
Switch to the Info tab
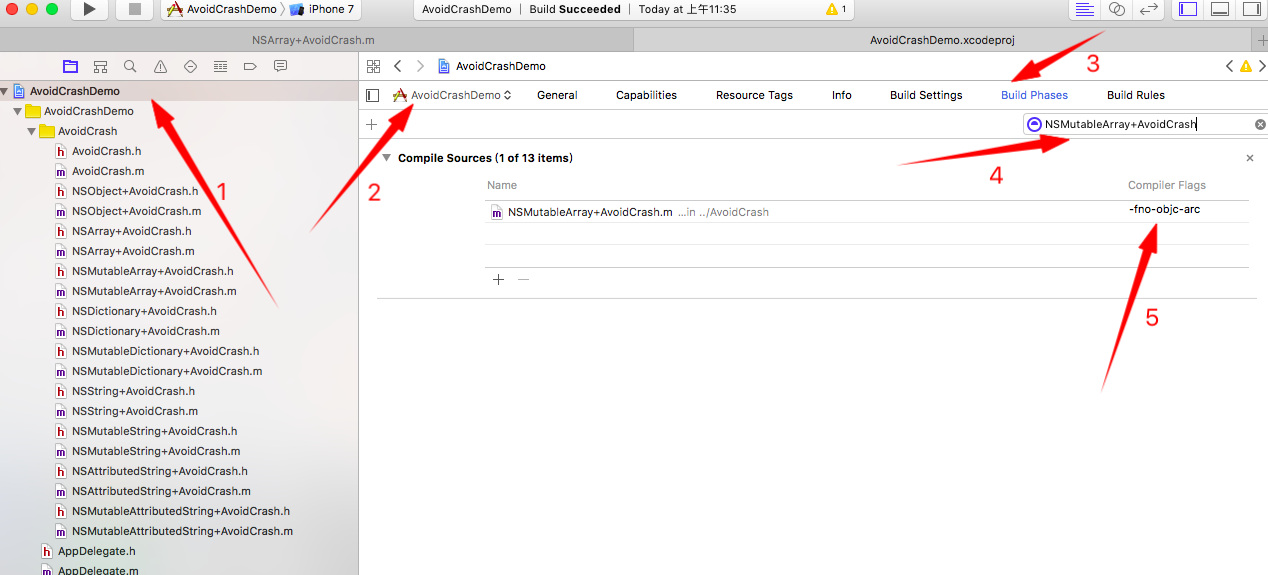(x=842, y=95)
